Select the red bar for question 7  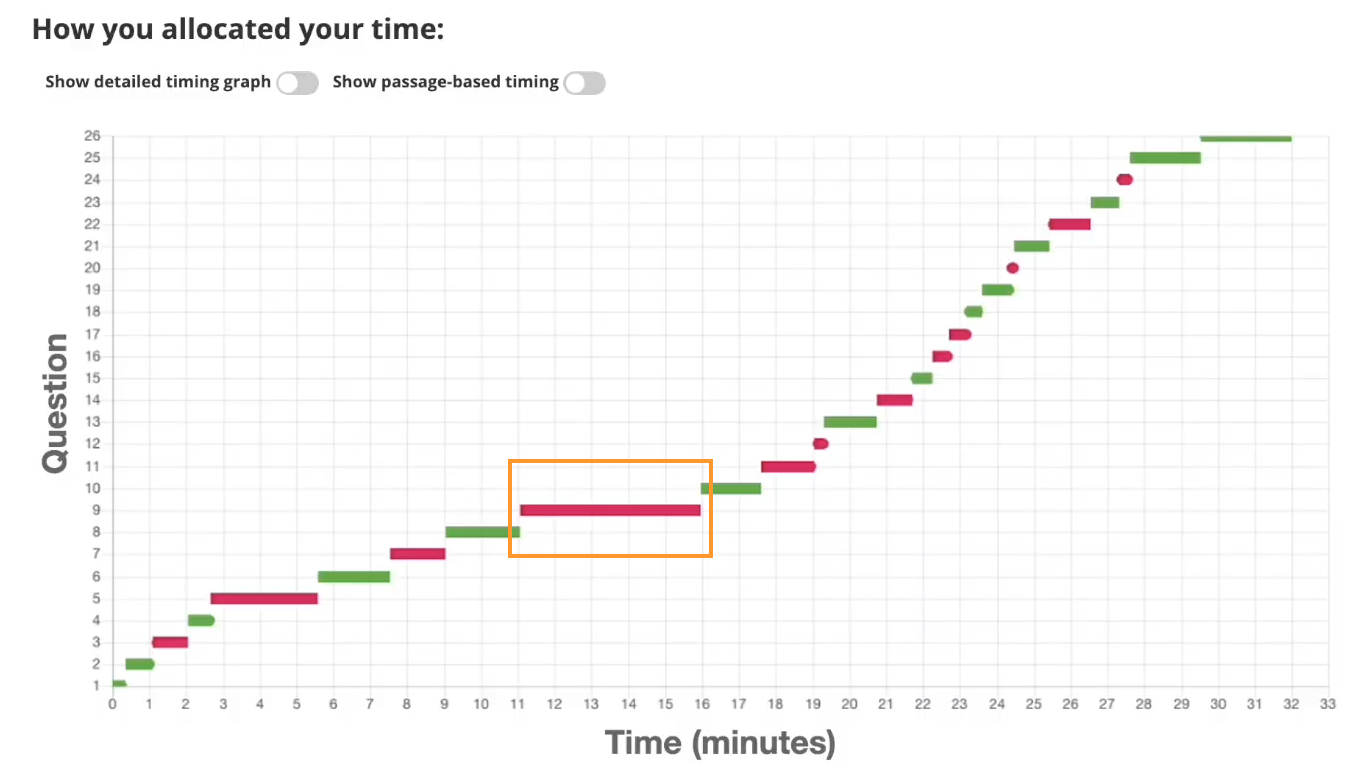click(x=418, y=554)
